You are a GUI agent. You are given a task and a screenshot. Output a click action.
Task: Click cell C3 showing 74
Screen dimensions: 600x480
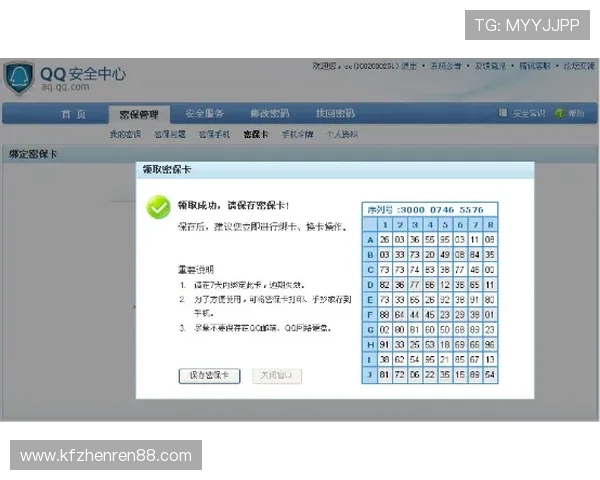[x=415, y=270]
